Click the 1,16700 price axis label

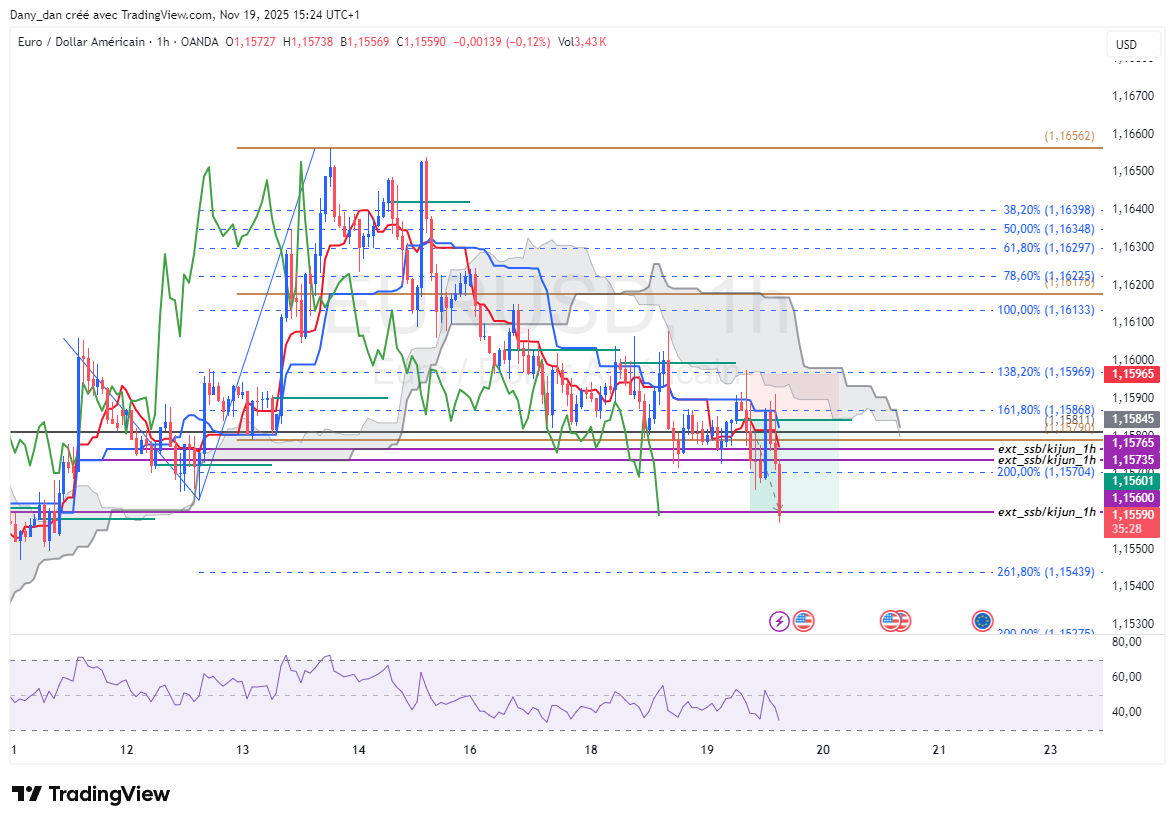[1133, 96]
